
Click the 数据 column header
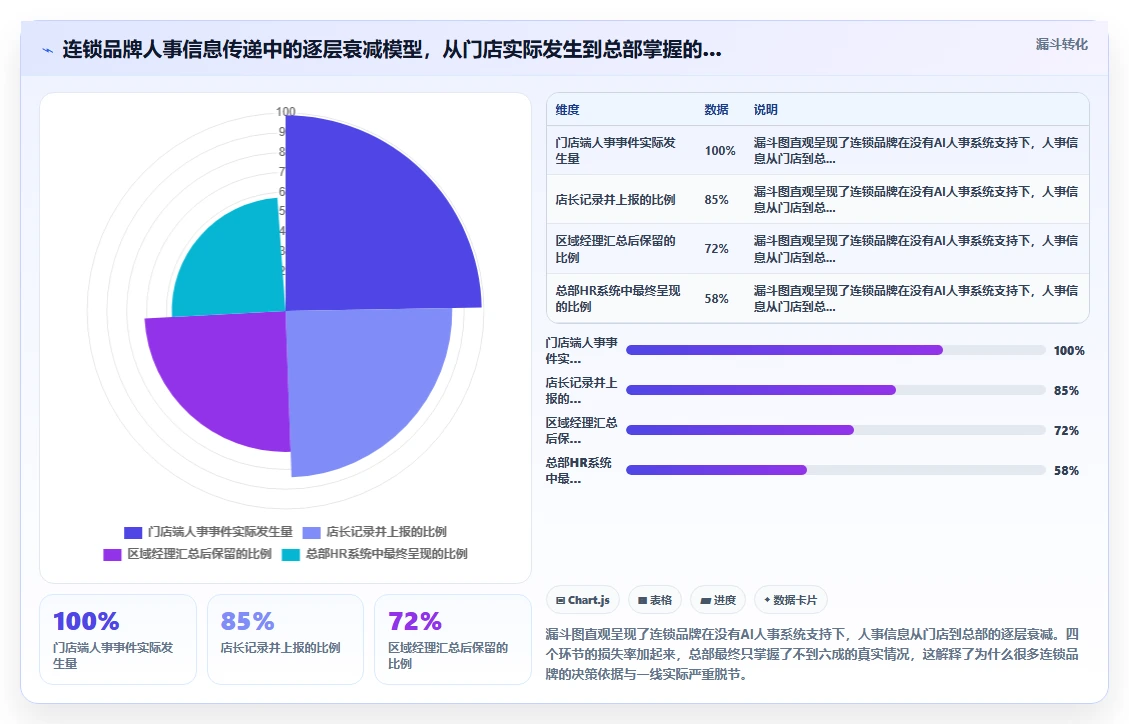click(x=716, y=109)
